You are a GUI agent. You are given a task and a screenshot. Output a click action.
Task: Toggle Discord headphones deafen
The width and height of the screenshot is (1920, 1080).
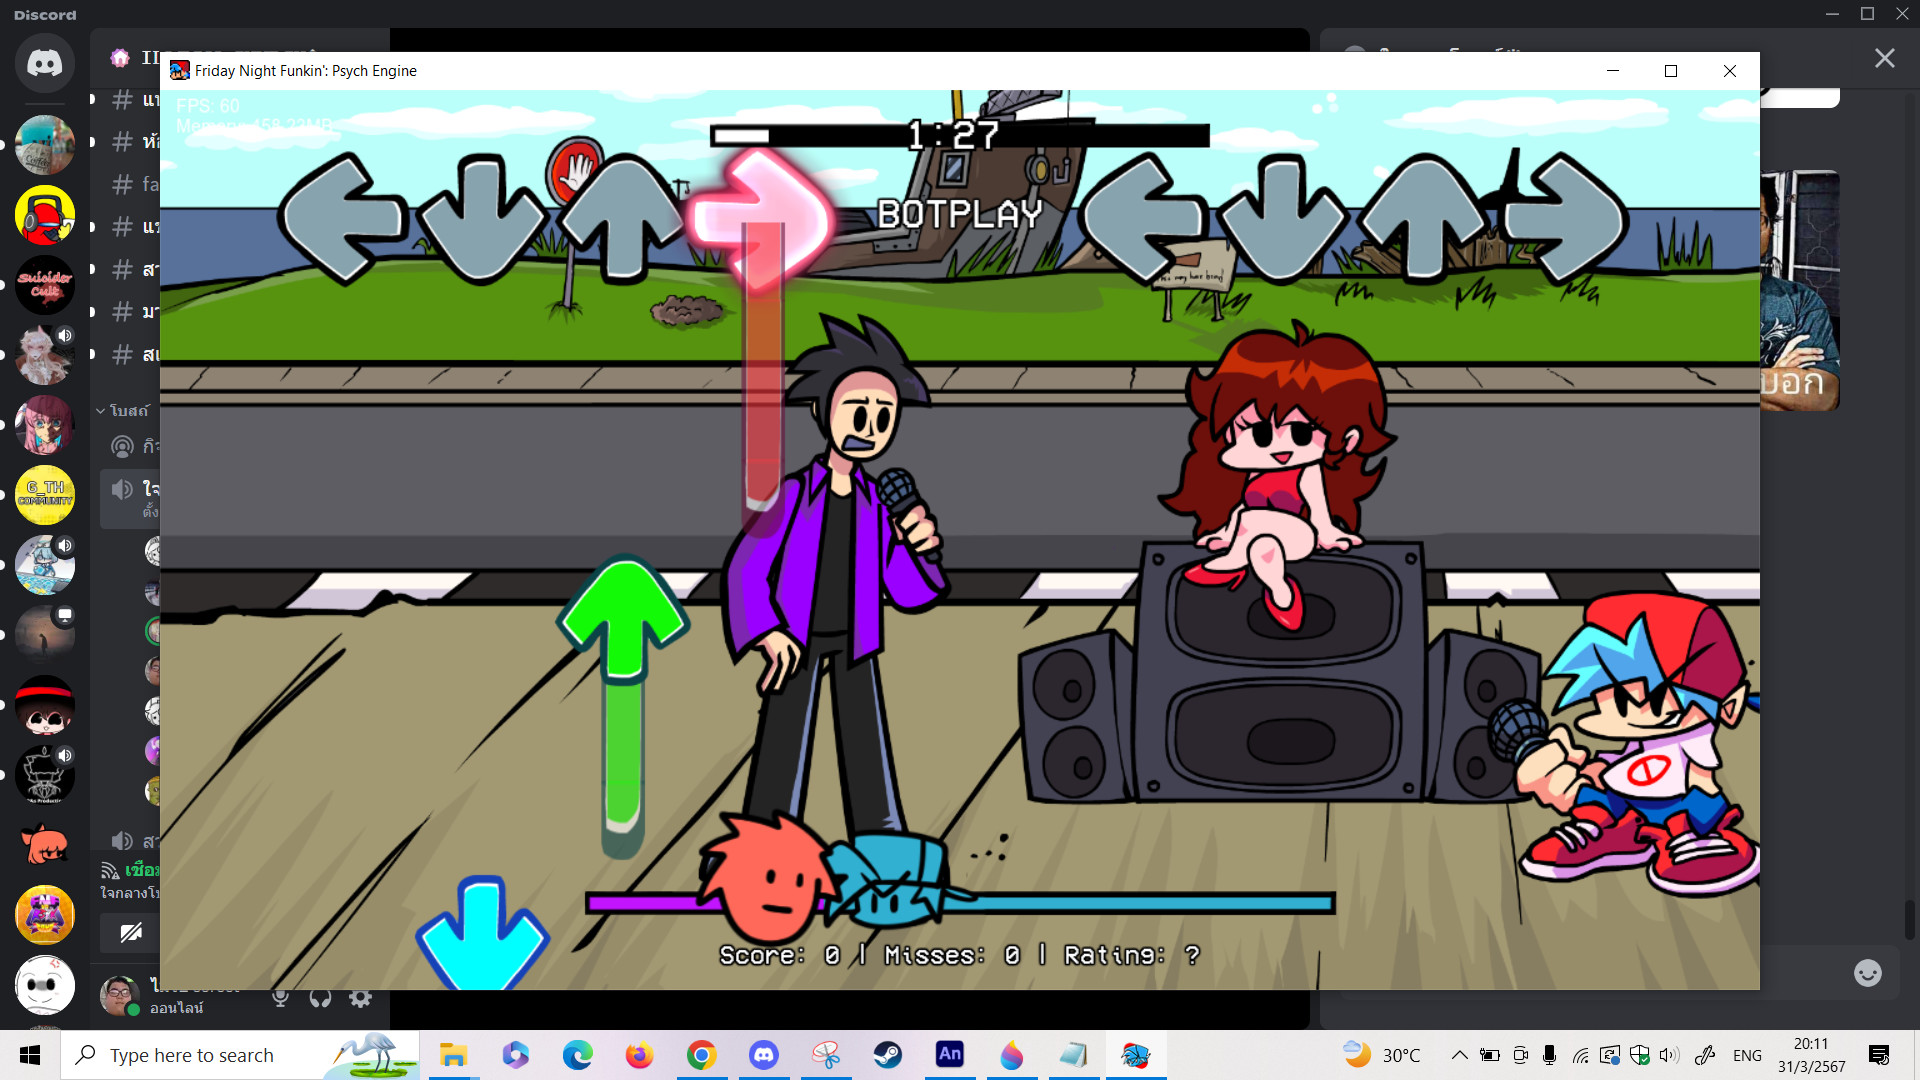point(320,997)
